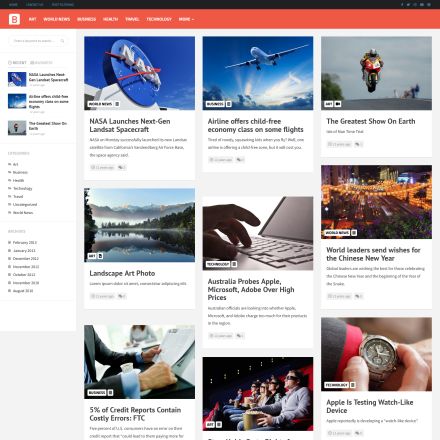Open 'Australia Probes Apple, Microsoft, Adobe' headline
Screen dimensions: 440x440
click(251, 289)
